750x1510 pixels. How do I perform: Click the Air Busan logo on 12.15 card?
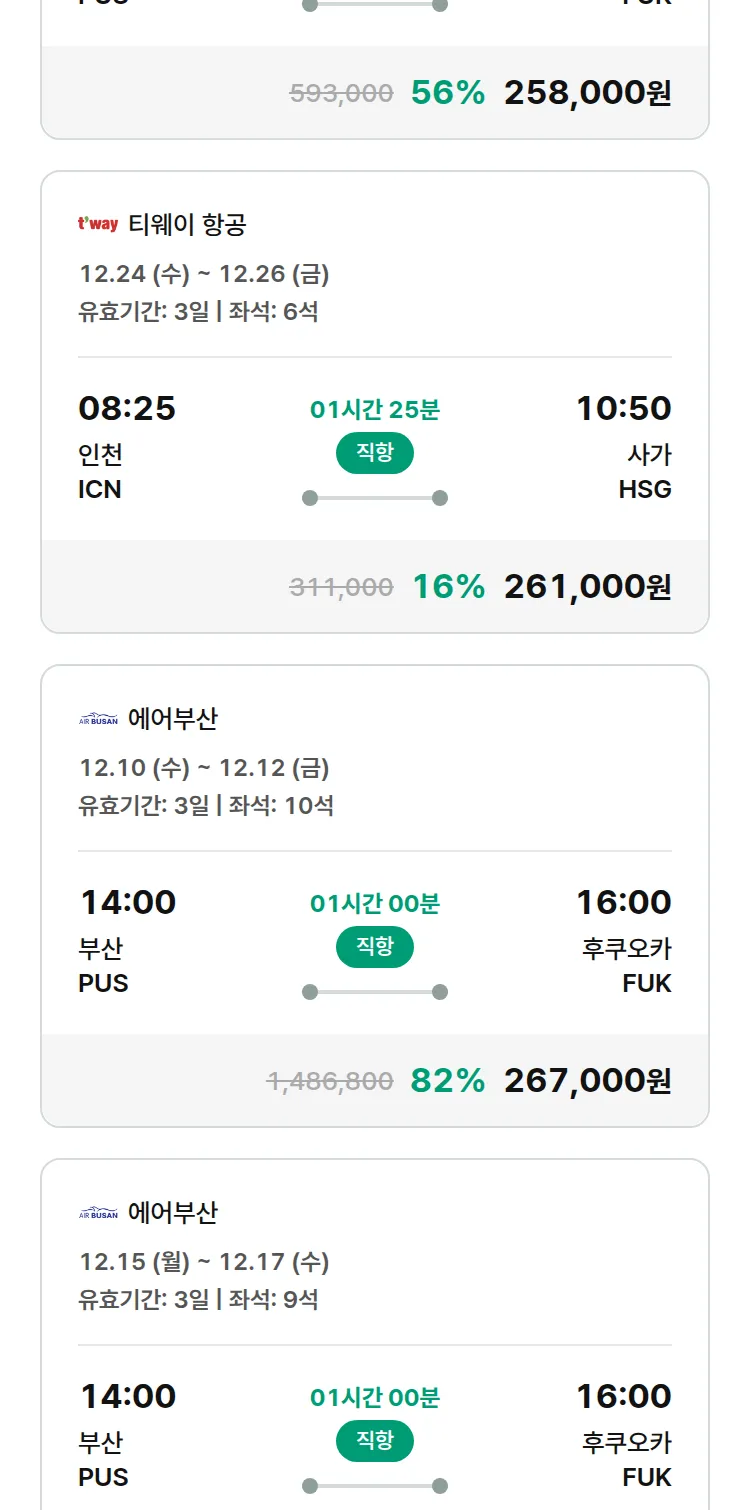[98, 1212]
